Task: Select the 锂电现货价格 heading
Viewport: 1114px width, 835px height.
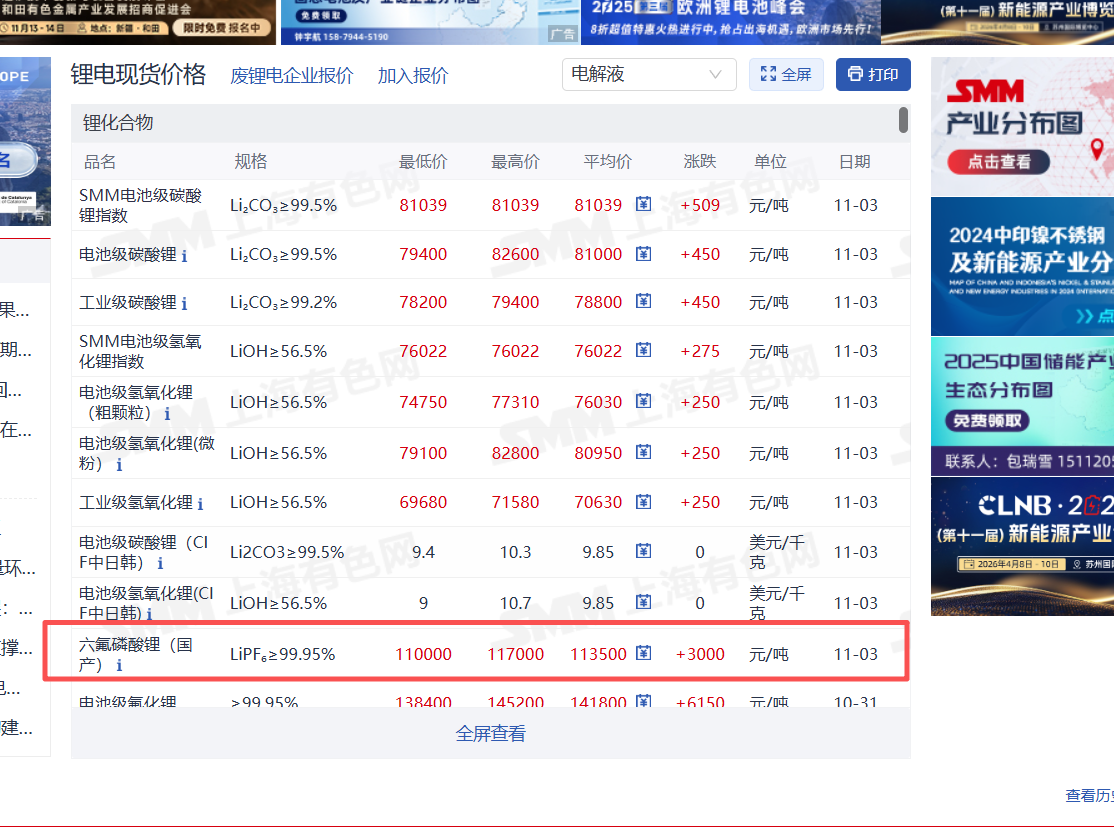Action: [x=139, y=75]
